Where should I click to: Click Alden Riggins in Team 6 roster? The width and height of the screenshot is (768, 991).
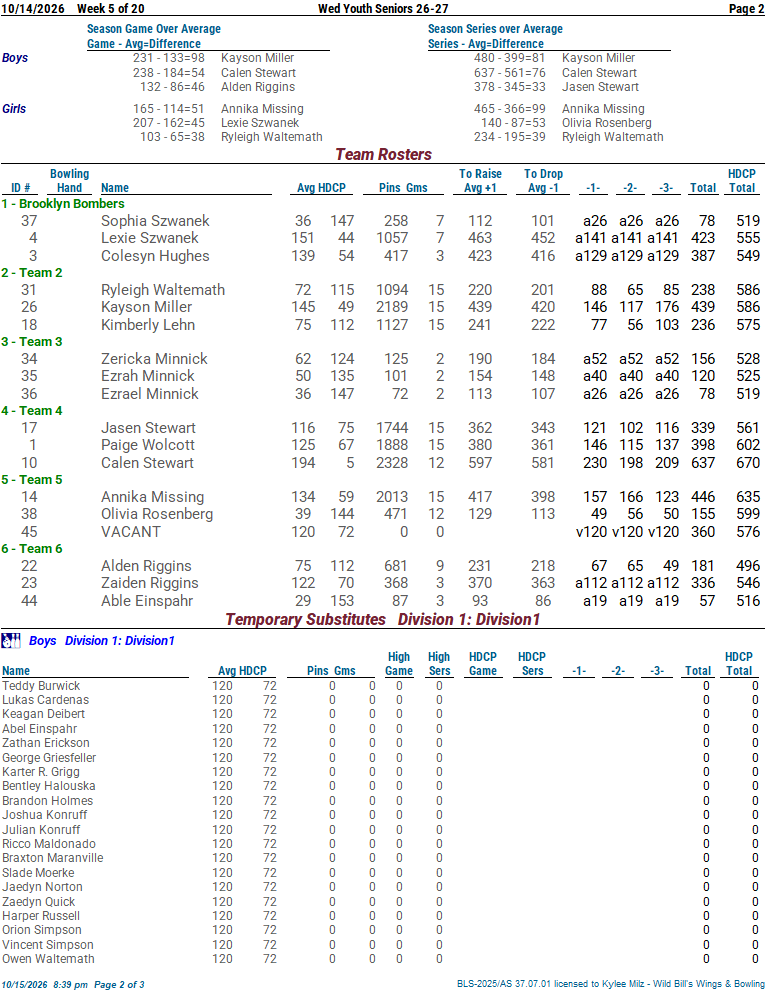pos(146,566)
